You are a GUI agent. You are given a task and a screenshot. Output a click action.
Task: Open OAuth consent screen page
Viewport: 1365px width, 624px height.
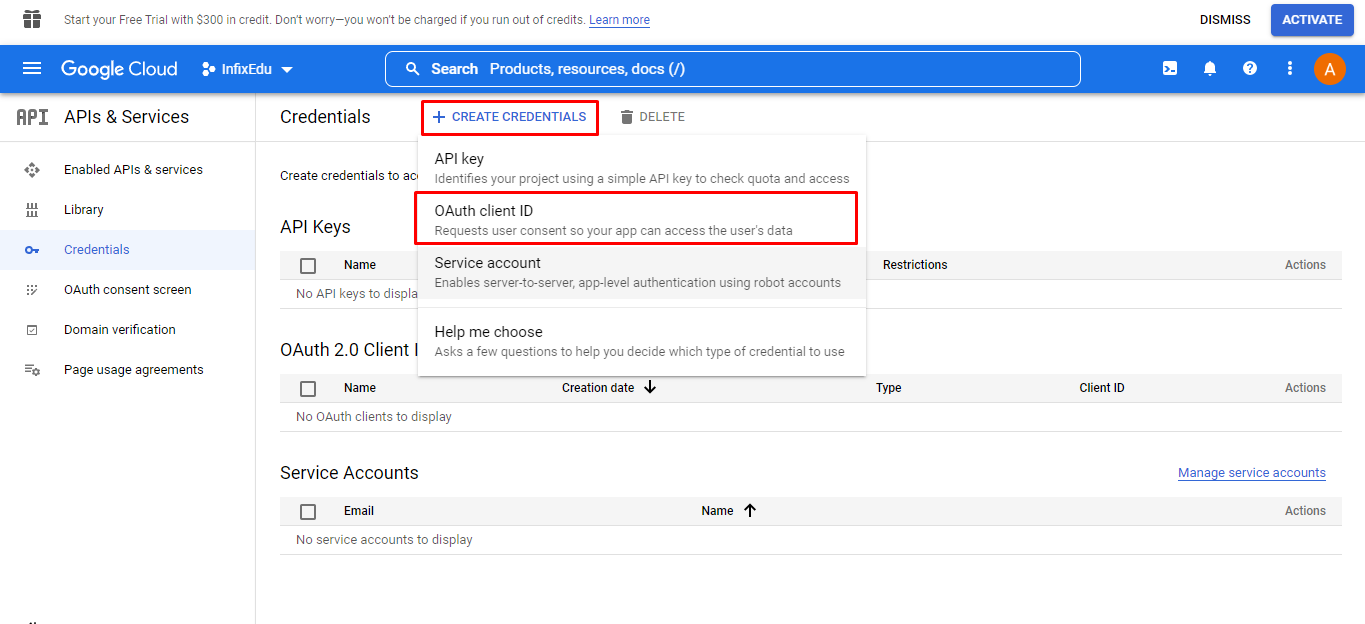(127, 290)
